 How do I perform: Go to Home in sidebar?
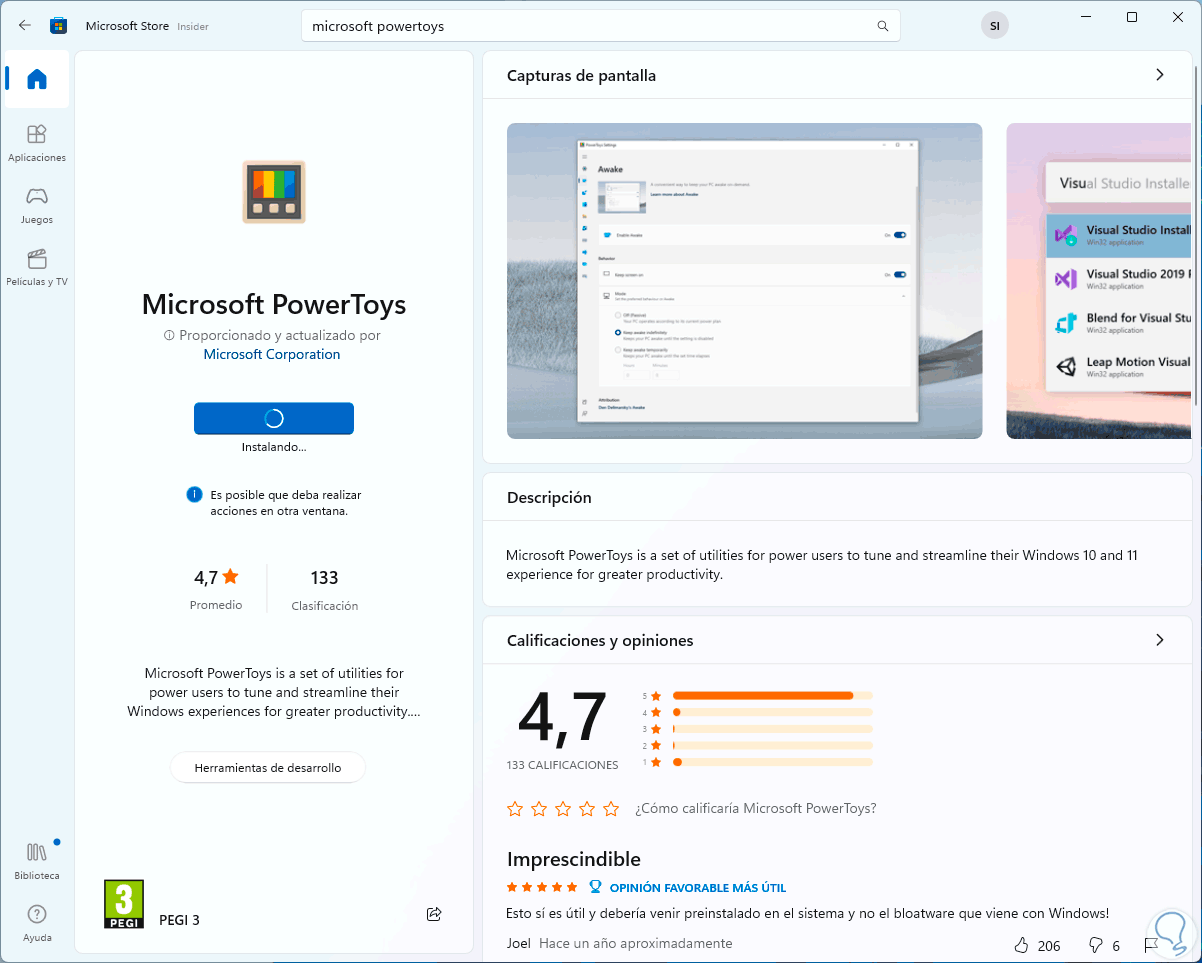pos(37,79)
